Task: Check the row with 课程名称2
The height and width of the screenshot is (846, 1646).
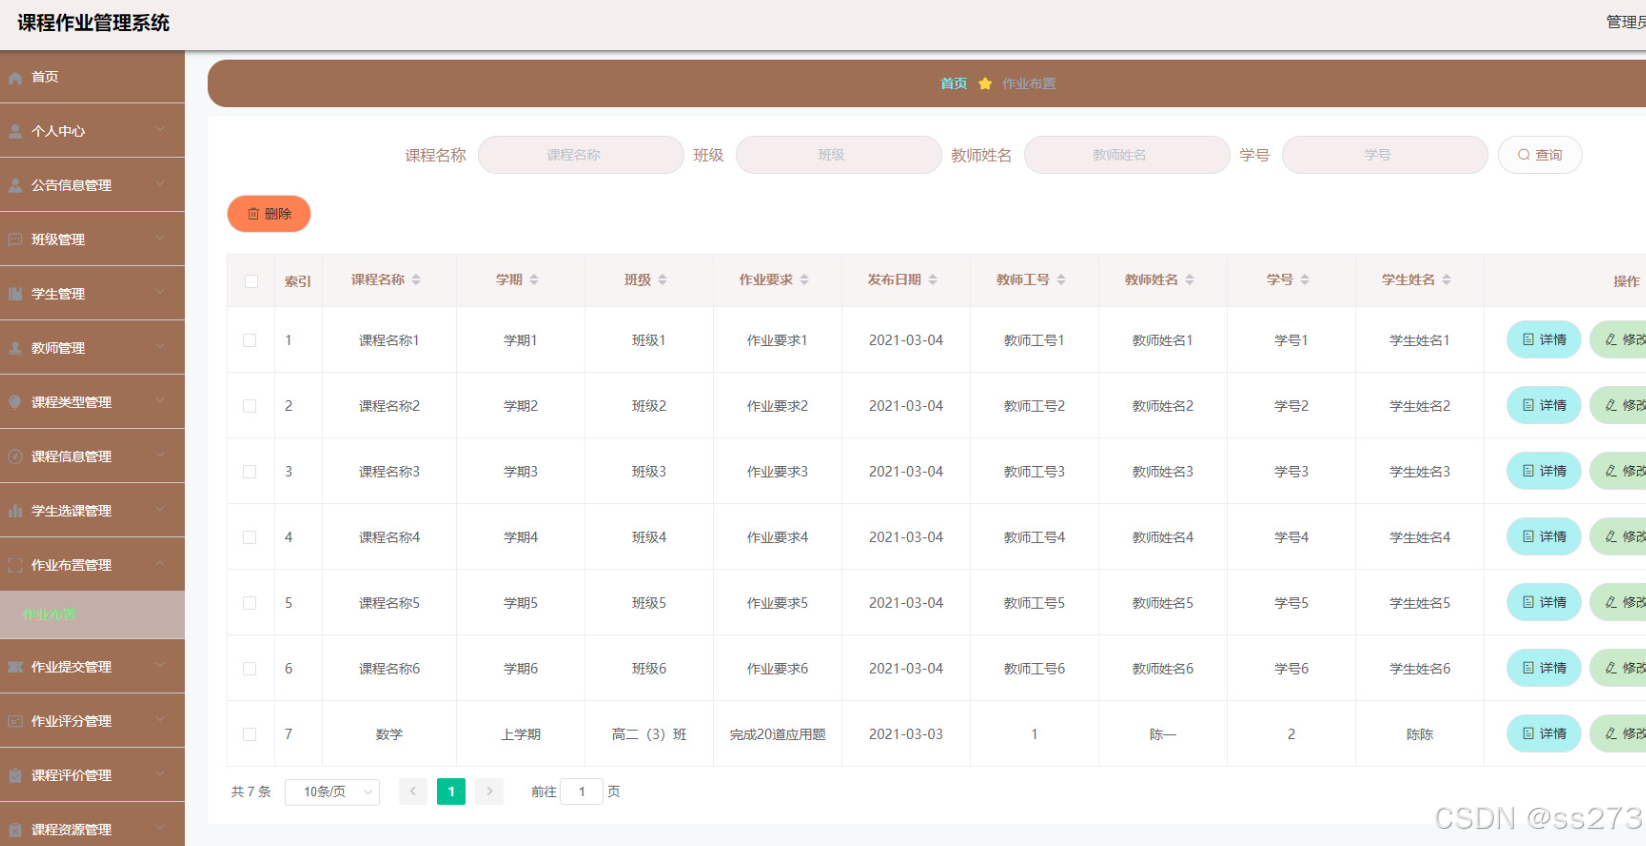Action: [250, 406]
